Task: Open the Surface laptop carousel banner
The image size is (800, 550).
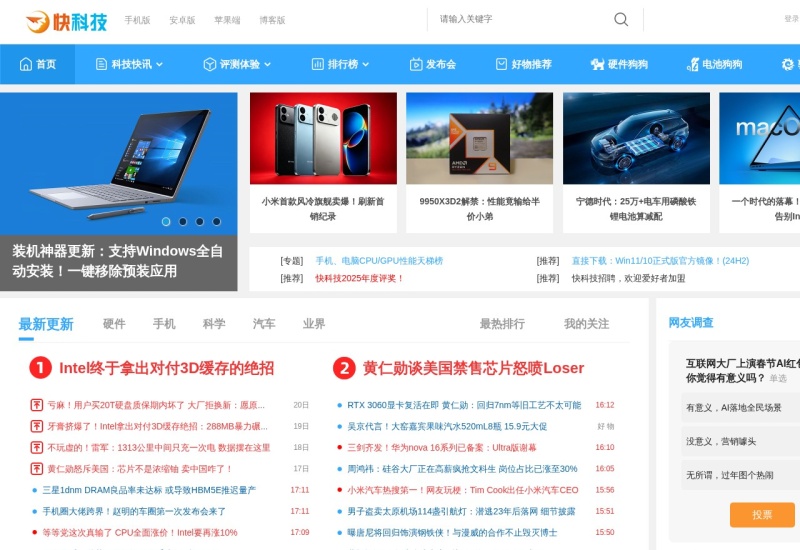Action: pos(118,164)
